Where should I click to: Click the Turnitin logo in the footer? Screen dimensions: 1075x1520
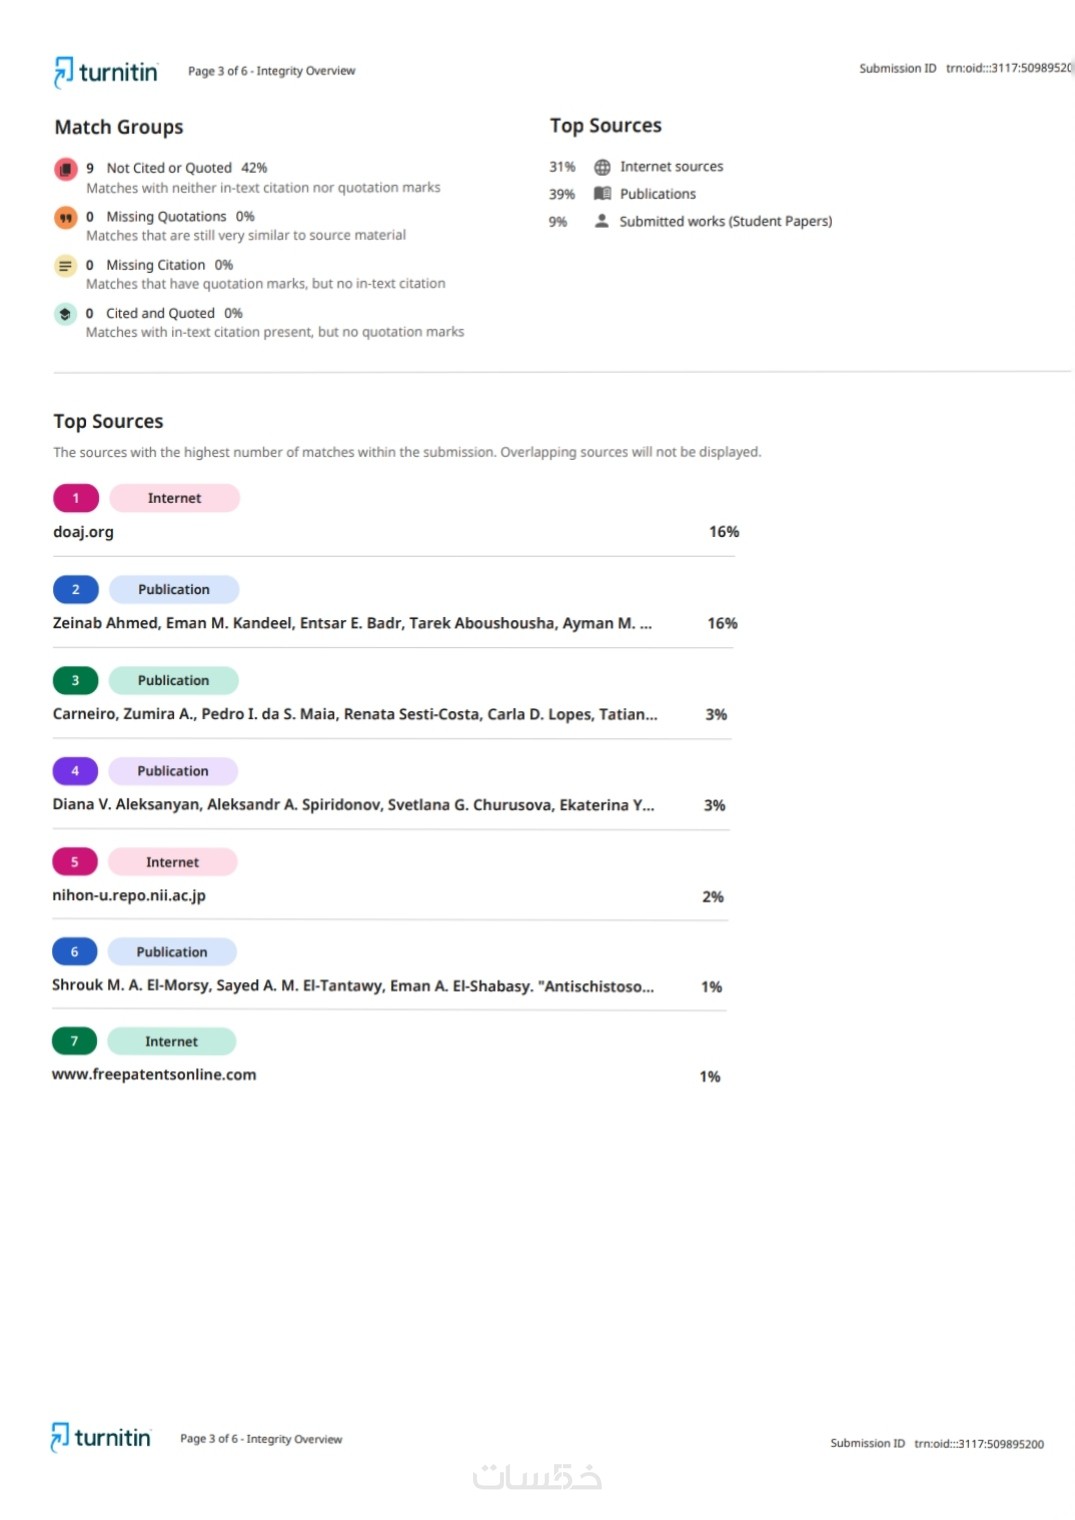pos(101,1438)
